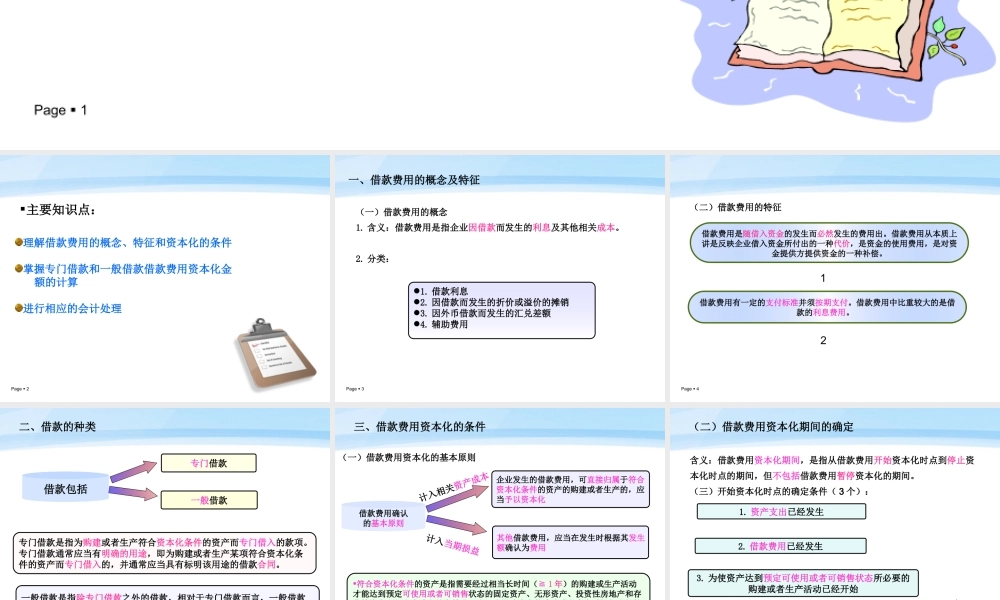The width and height of the screenshot is (1000, 600).
Task: Click the 一般借款 outlined box
Action: coord(209,499)
